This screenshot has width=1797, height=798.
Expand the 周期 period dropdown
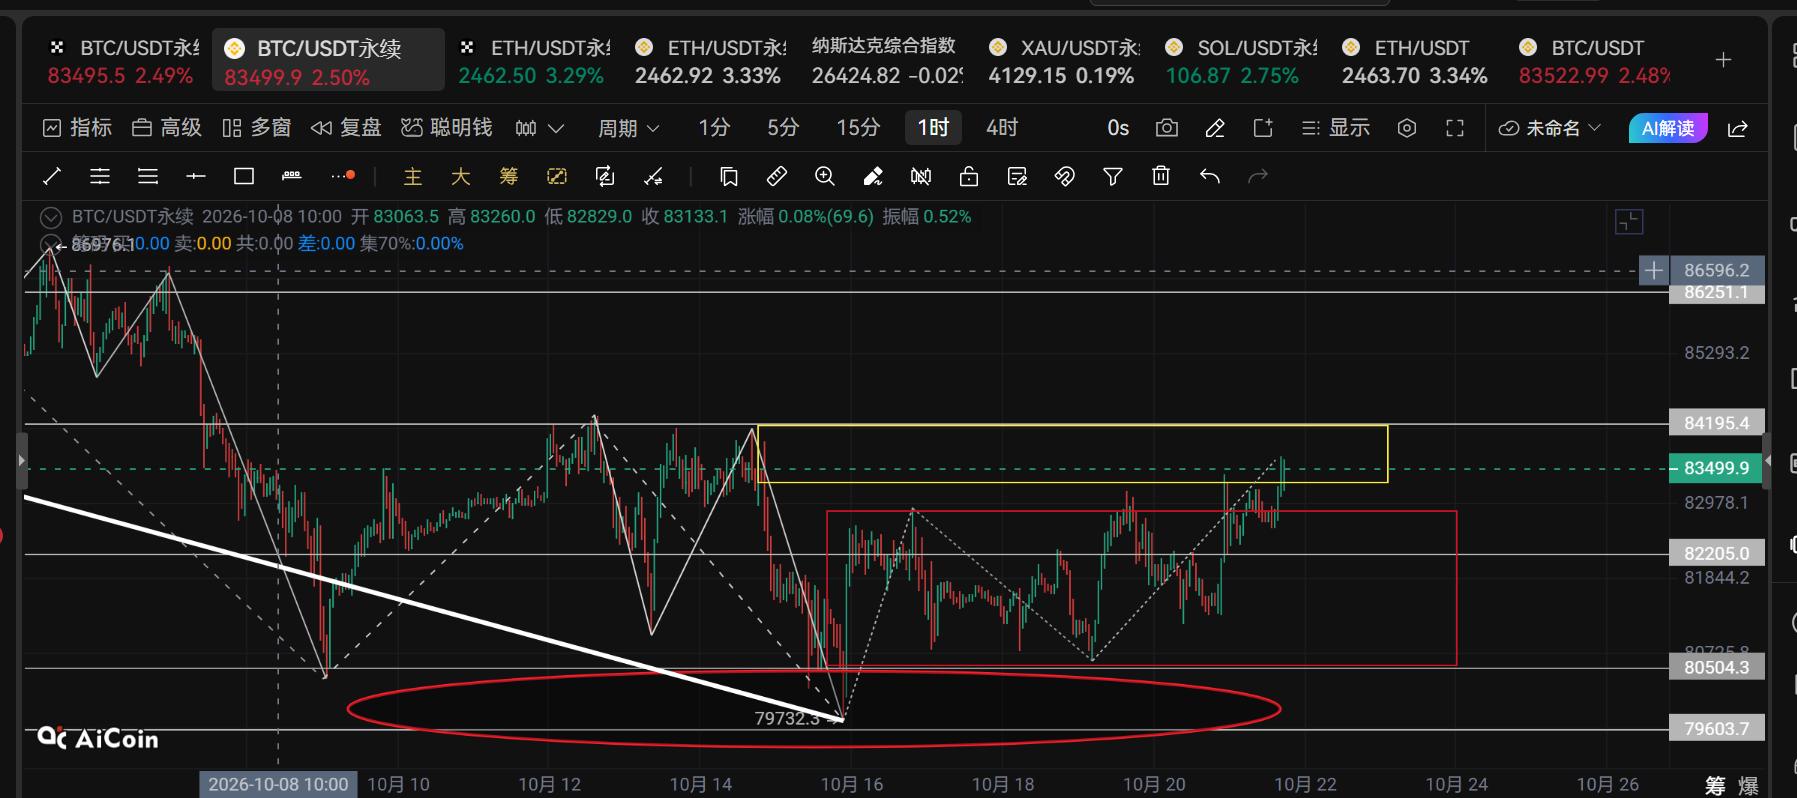point(628,128)
